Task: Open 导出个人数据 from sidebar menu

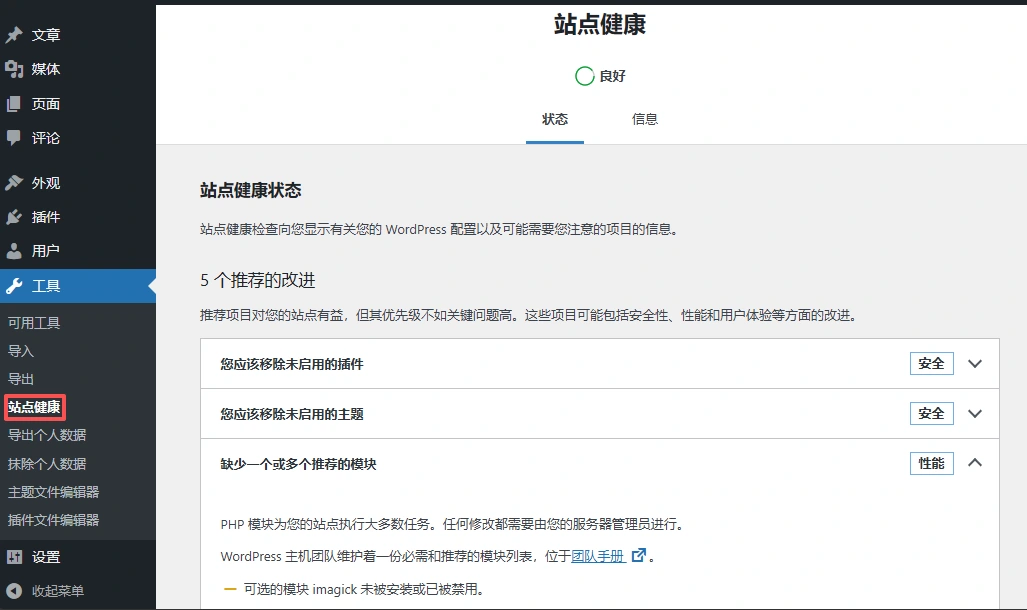Action: (x=47, y=435)
